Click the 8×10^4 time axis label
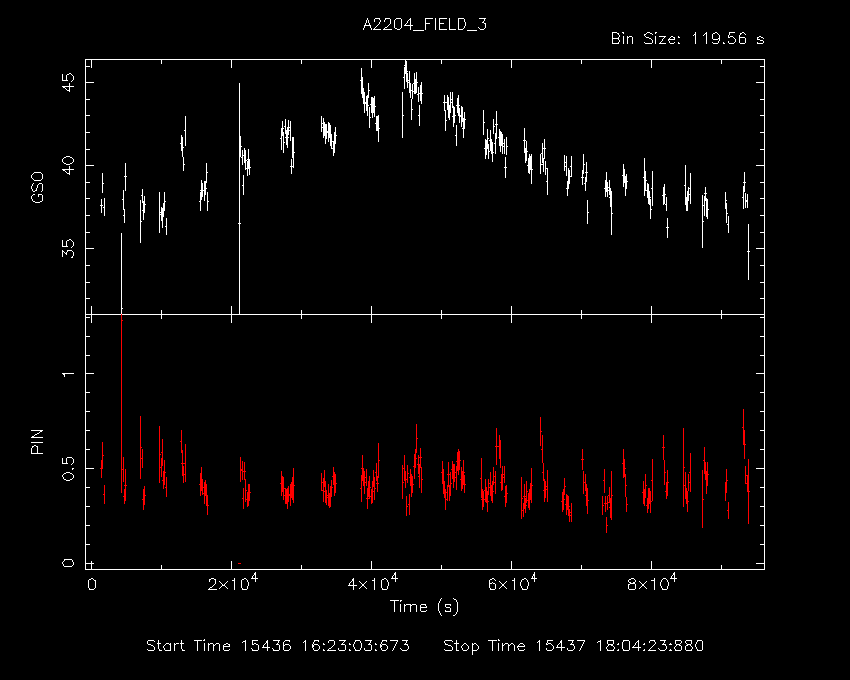The height and width of the screenshot is (680, 850). point(653,583)
